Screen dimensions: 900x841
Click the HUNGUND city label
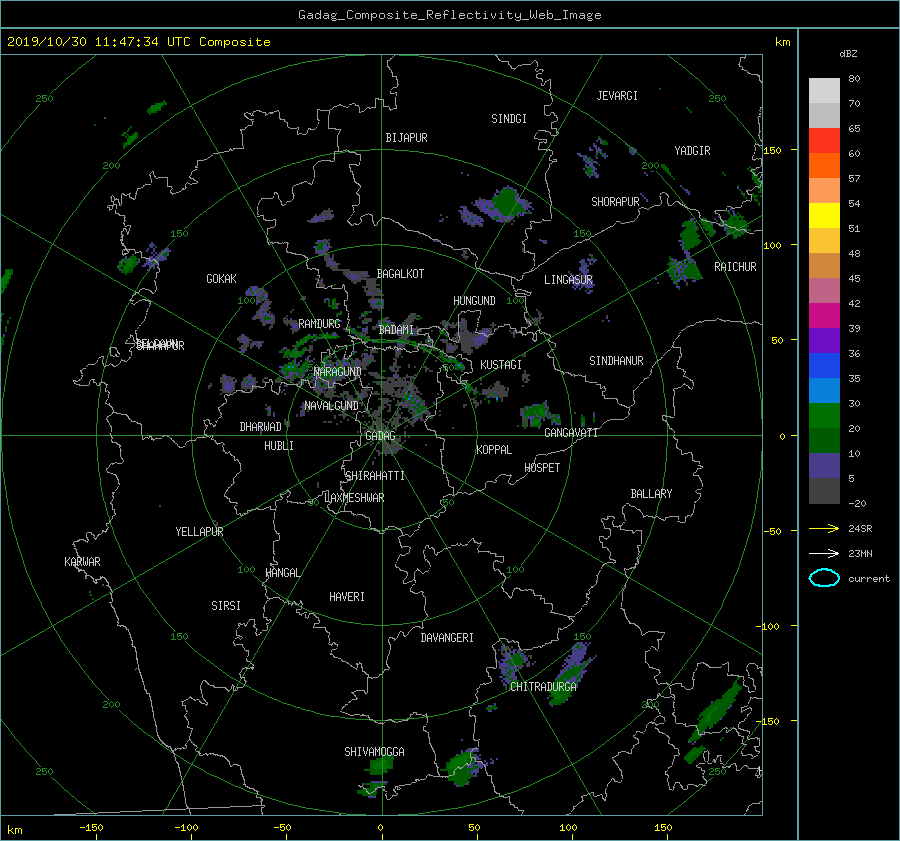[474, 301]
